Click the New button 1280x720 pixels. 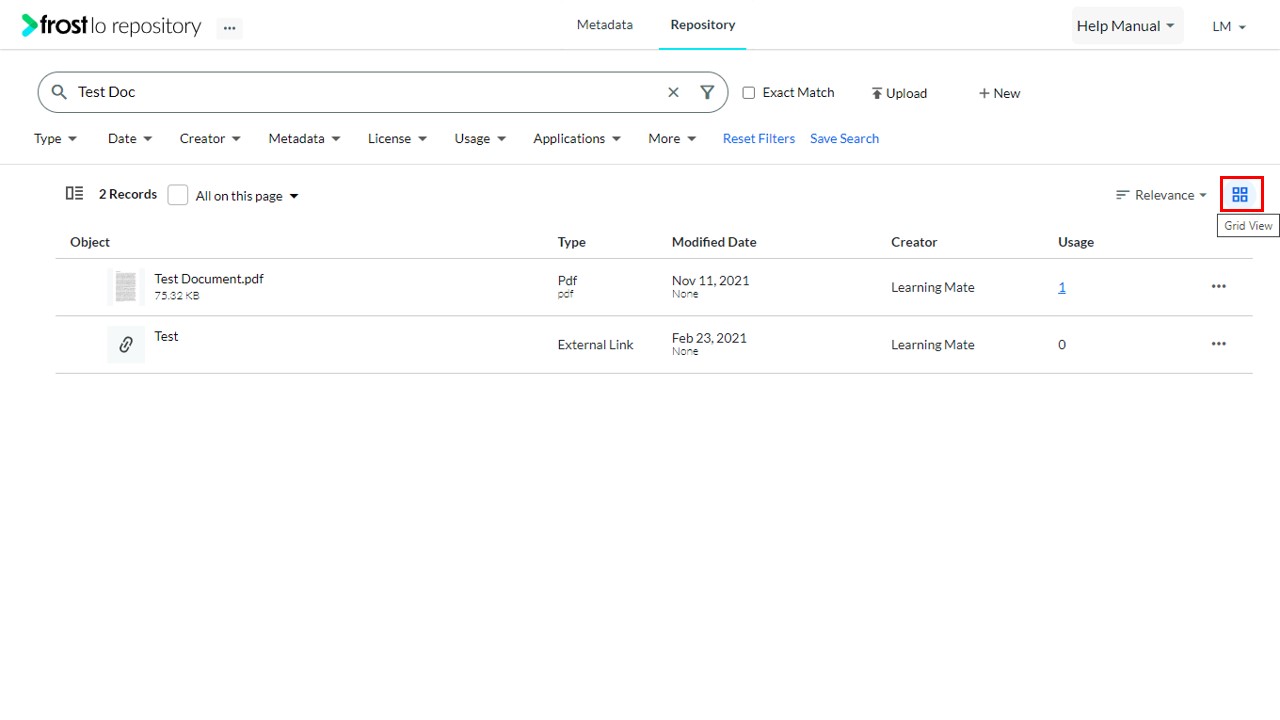coord(999,93)
